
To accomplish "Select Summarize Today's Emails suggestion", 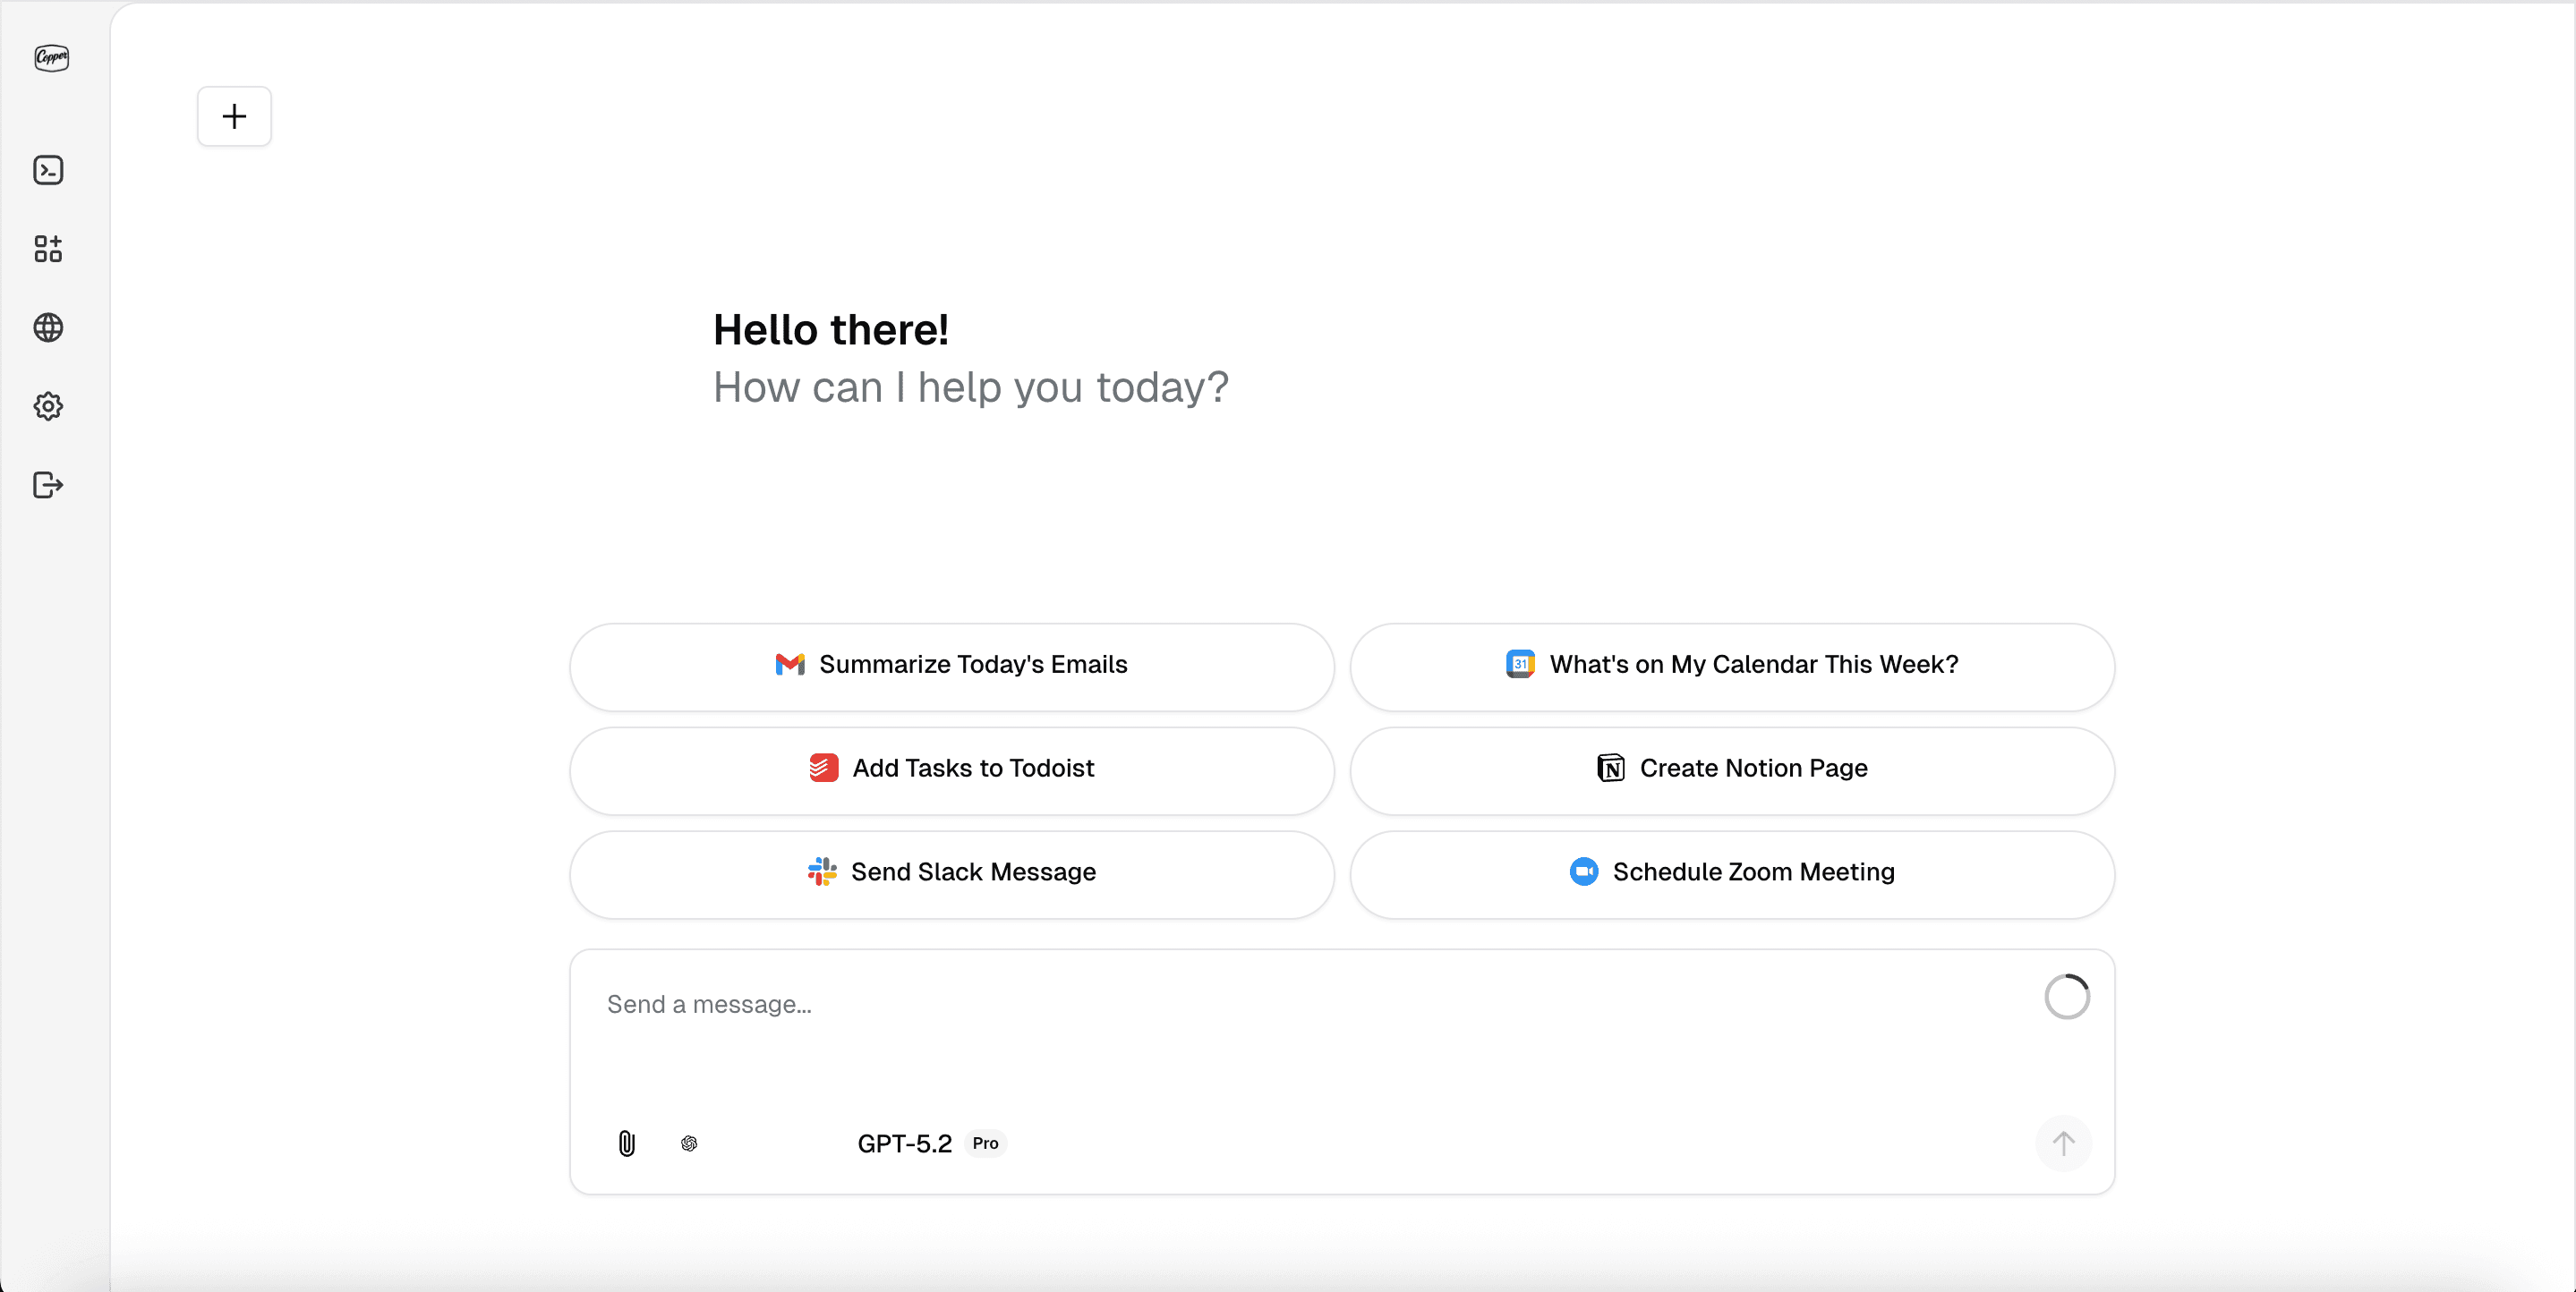I will coord(951,665).
